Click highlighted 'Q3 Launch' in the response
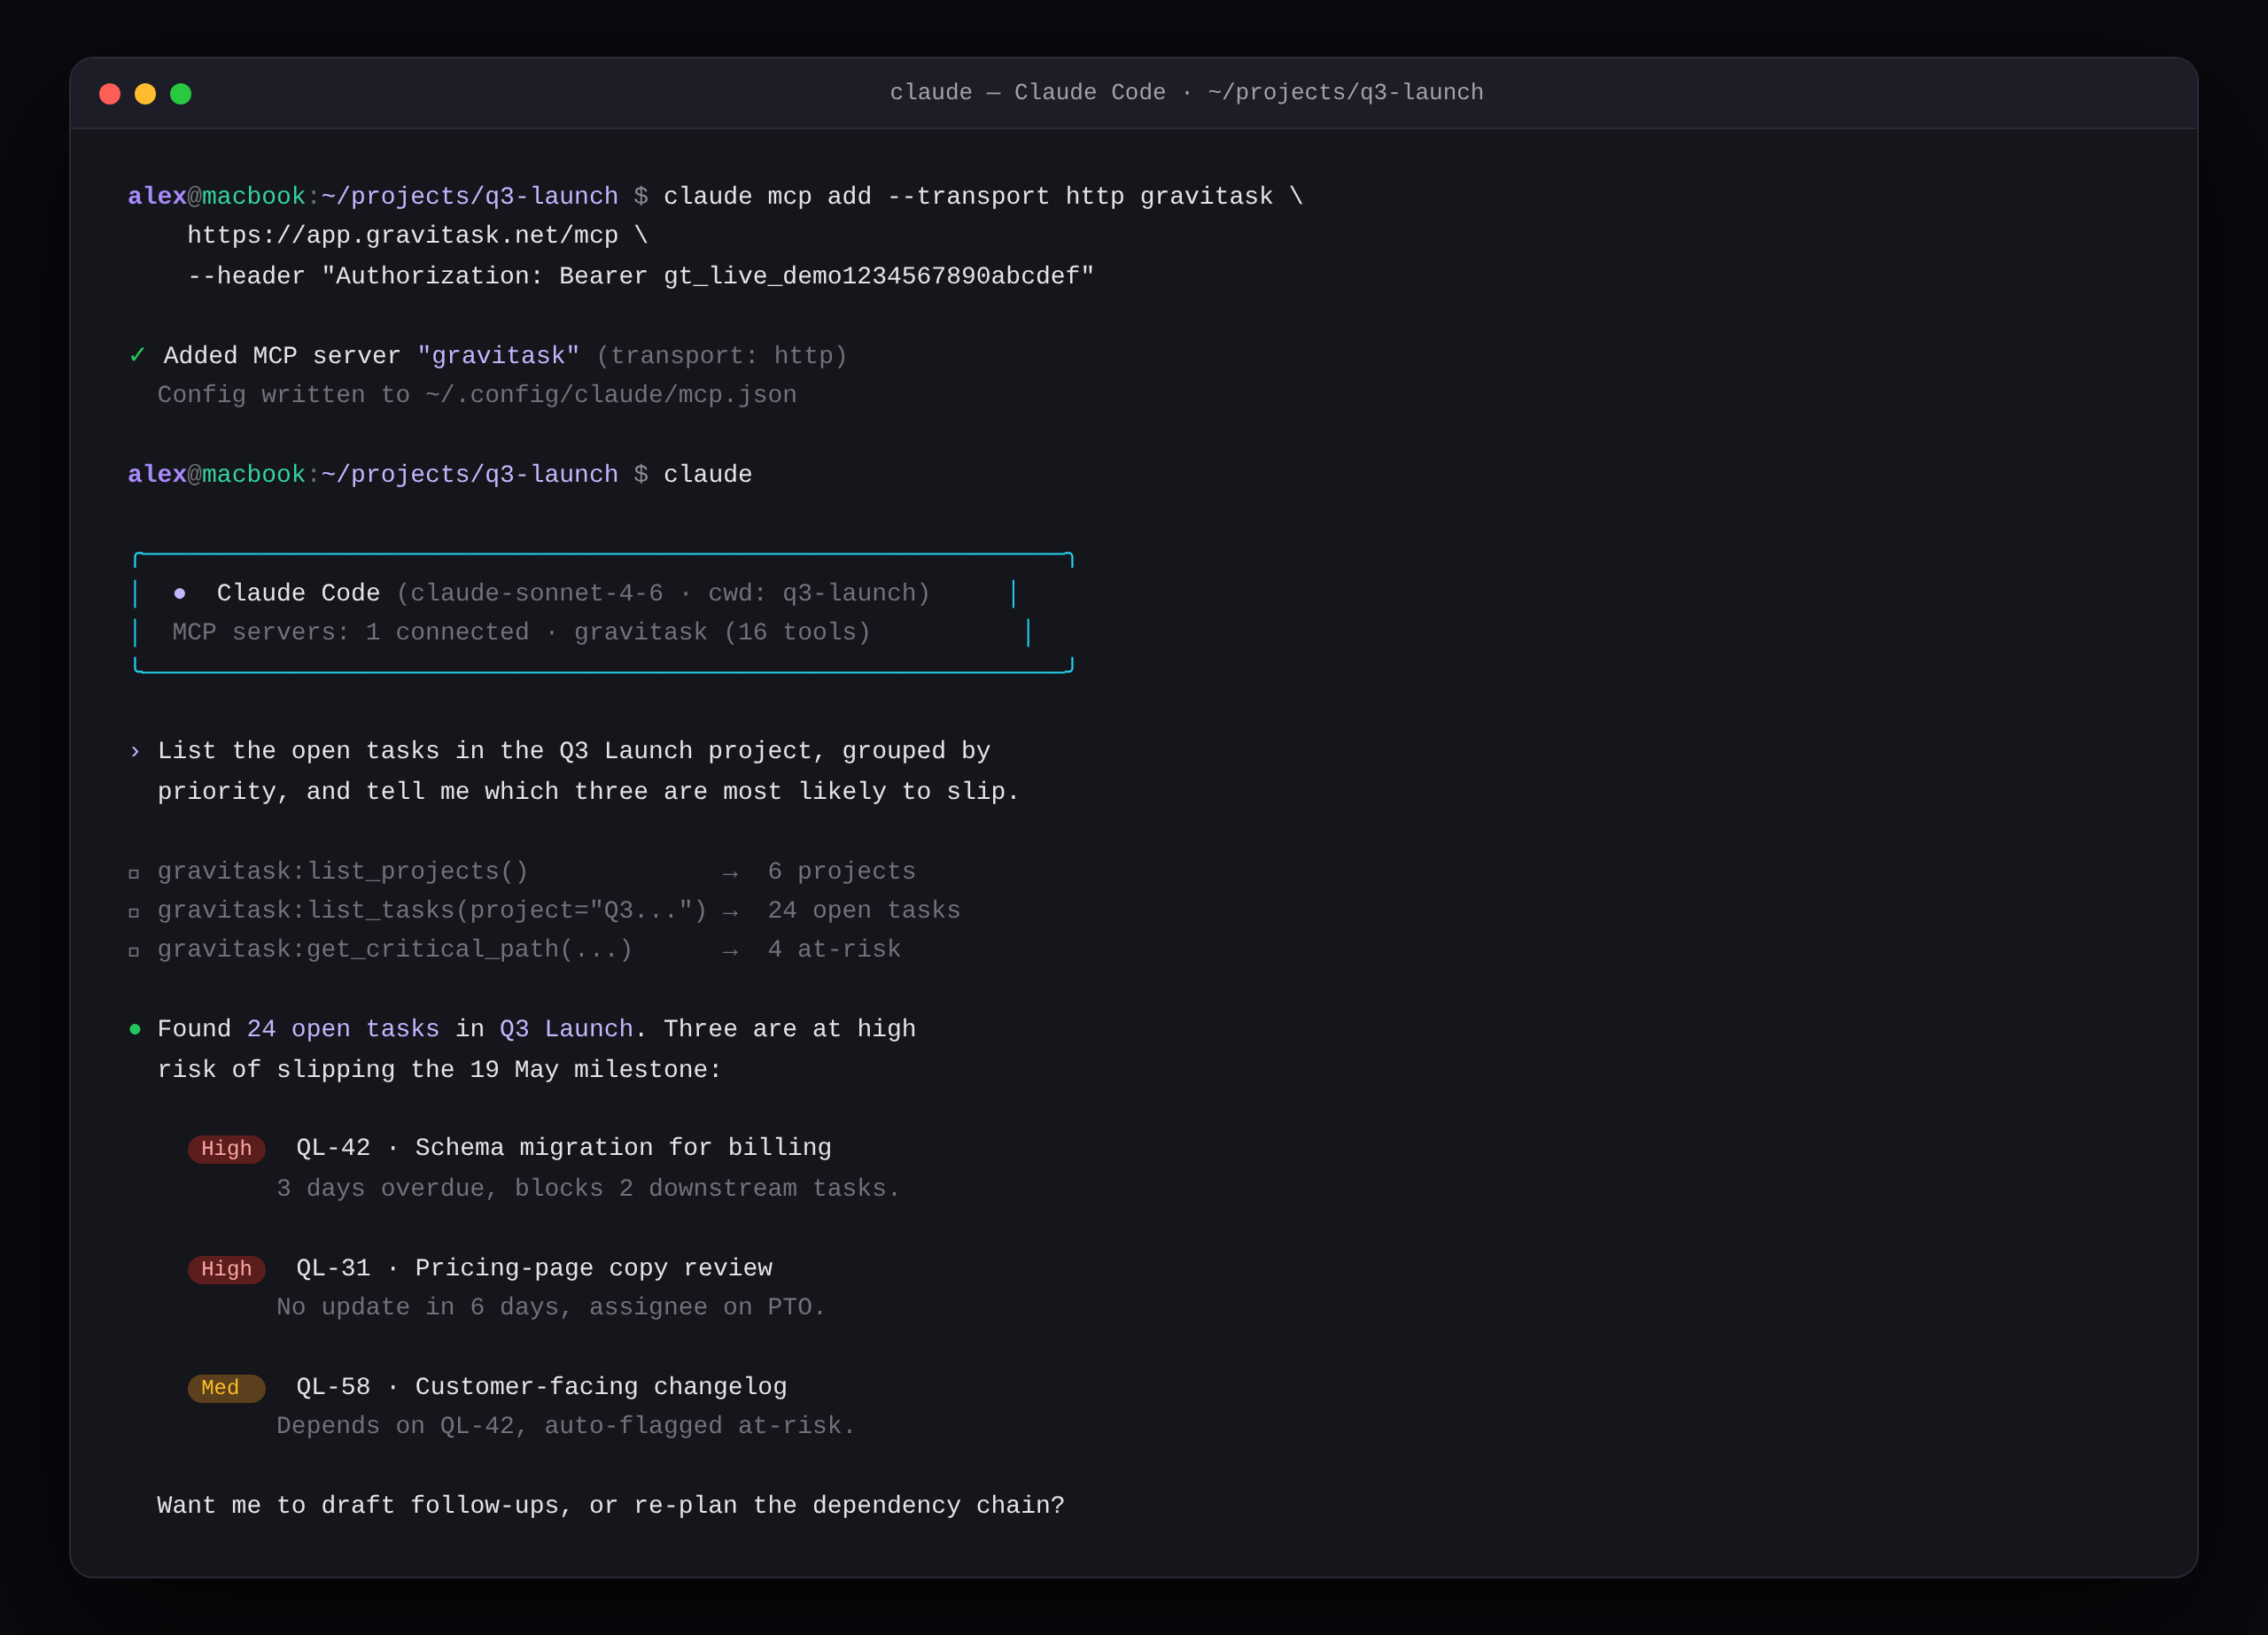2268x1635 pixels. point(566,1029)
